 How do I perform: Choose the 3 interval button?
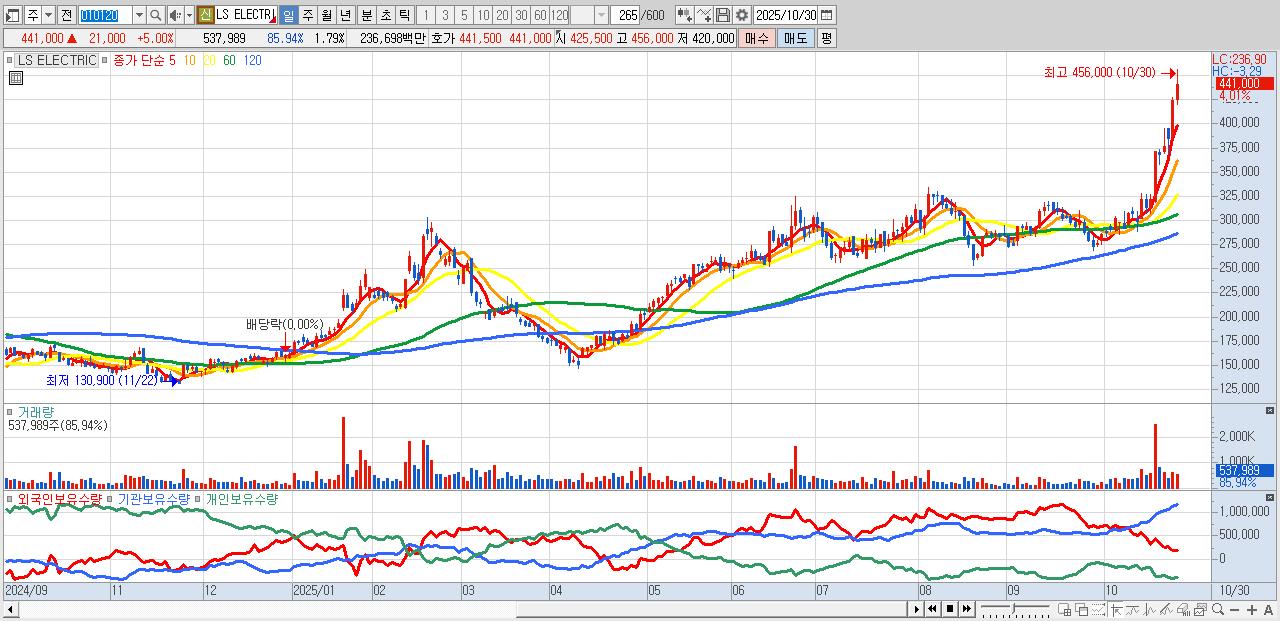[x=445, y=15]
